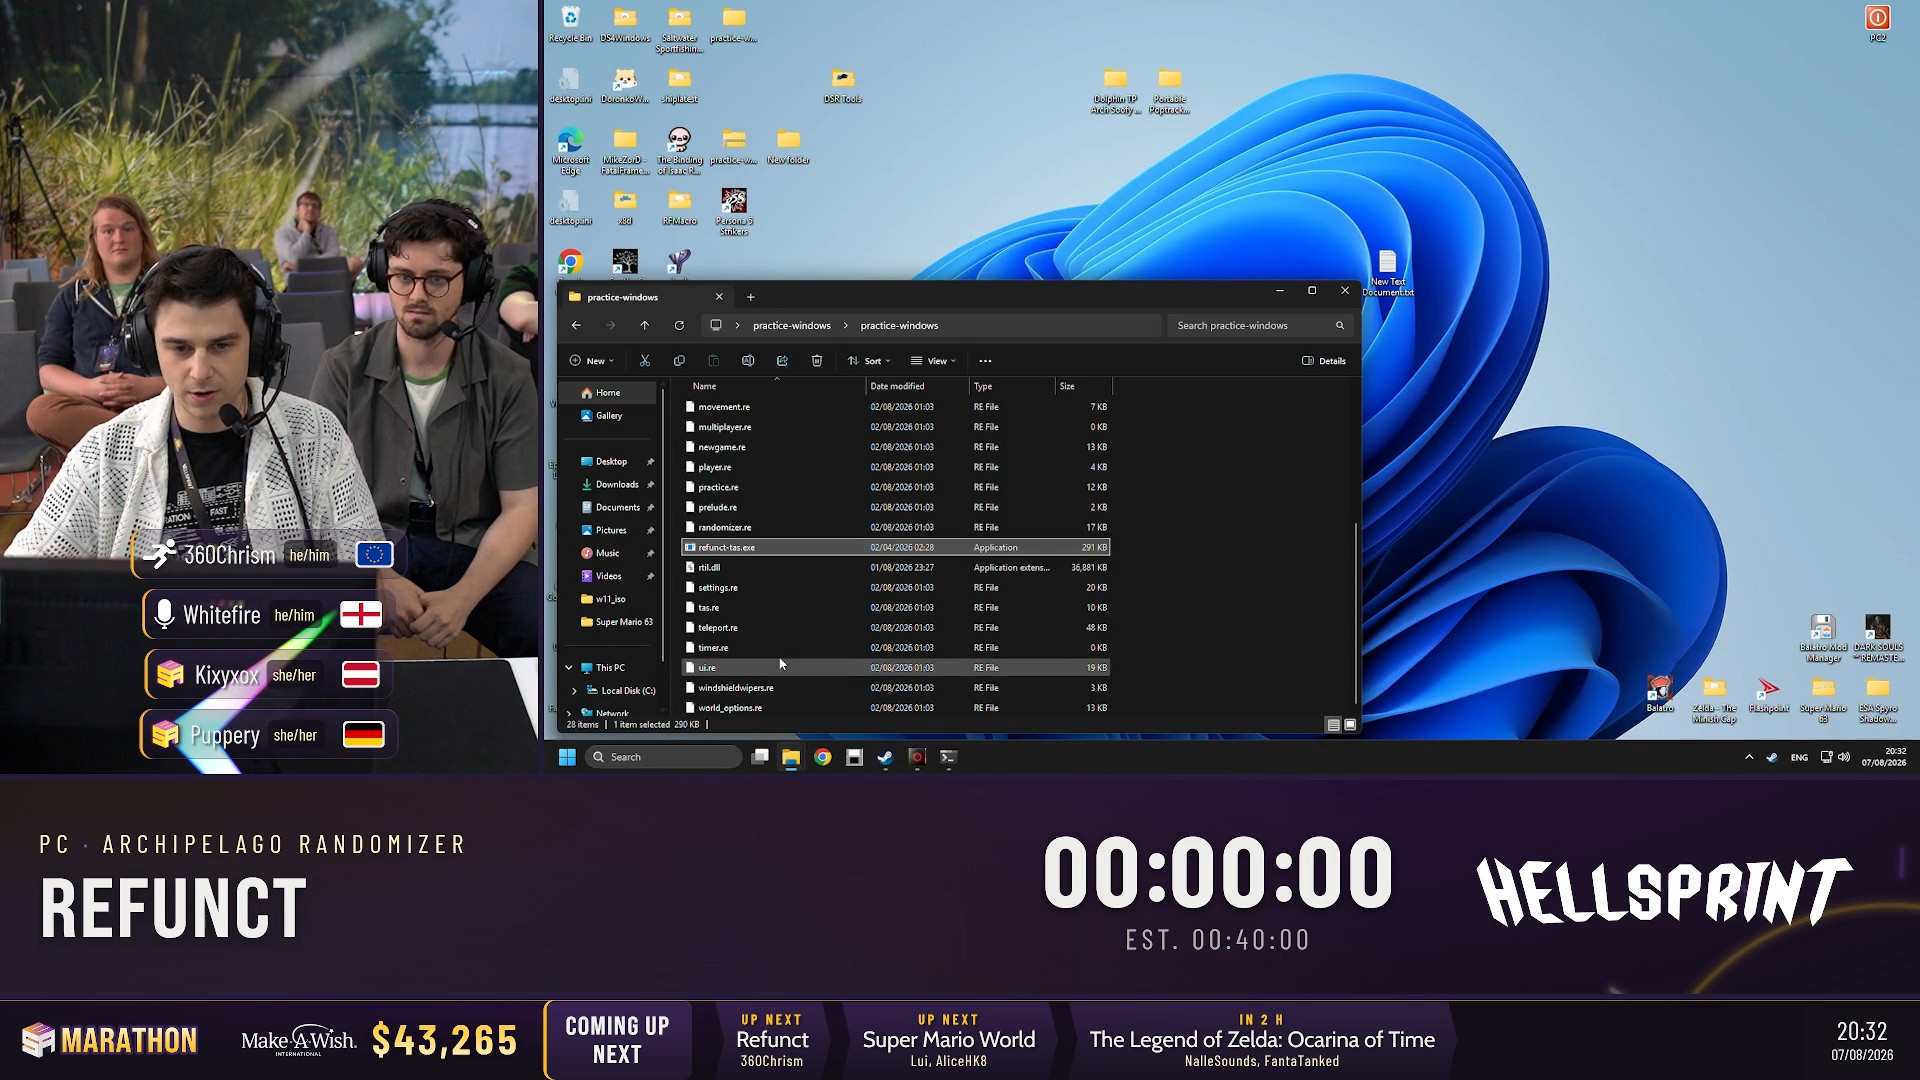Open Balatro desktop shortcut
The width and height of the screenshot is (1920, 1080).
point(1660,694)
